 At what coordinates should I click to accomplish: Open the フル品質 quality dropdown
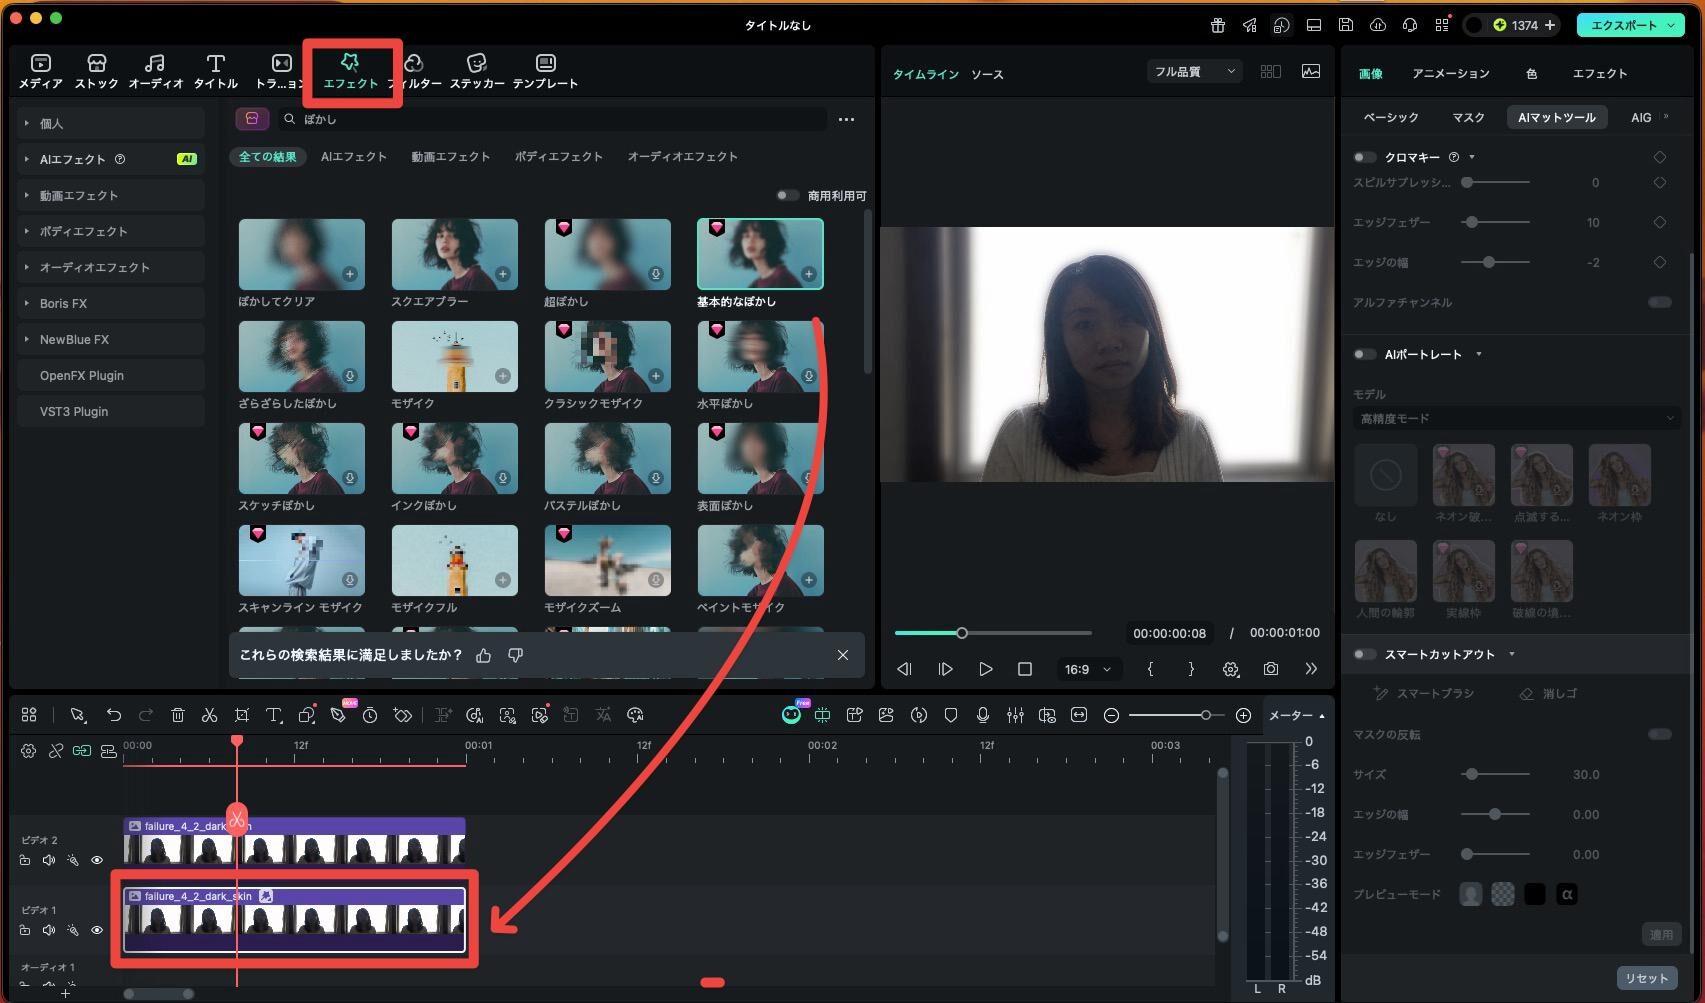click(1194, 71)
